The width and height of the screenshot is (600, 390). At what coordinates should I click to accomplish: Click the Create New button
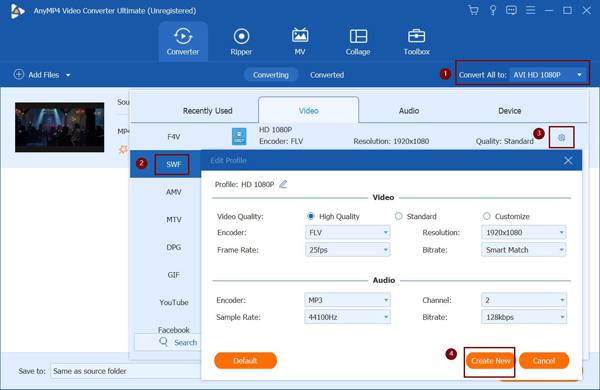click(x=491, y=361)
